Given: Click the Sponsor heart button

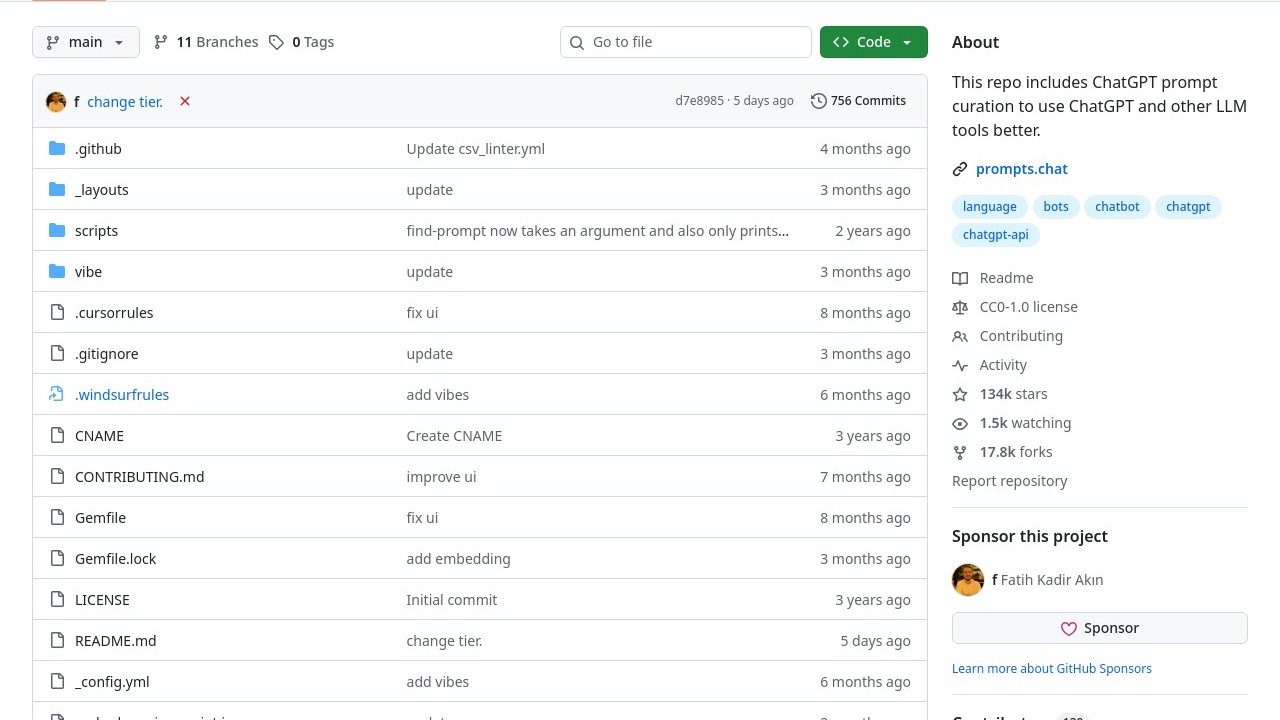Looking at the screenshot, I should (x=1099, y=628).
